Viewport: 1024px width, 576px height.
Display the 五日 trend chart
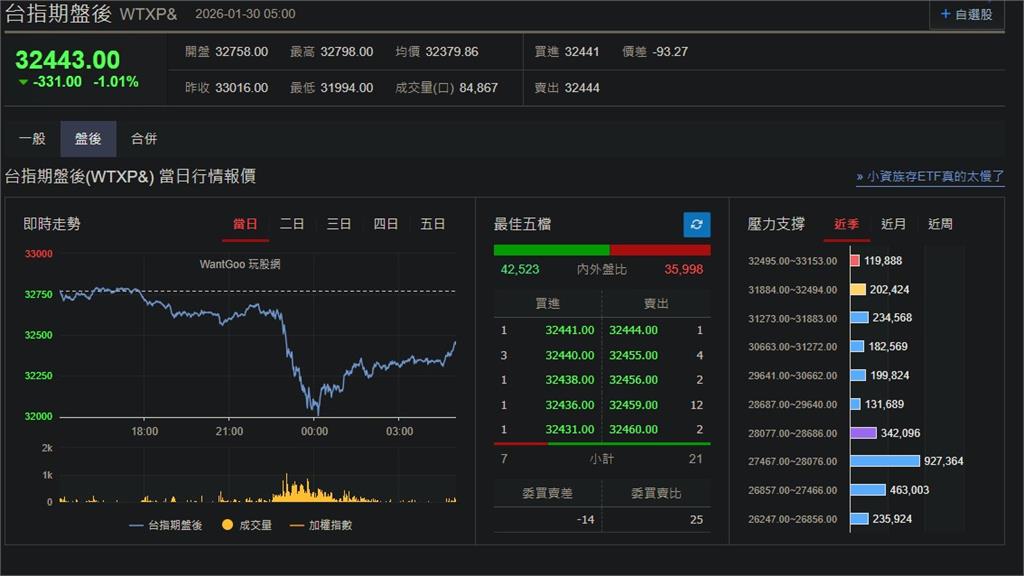[432, 224]
